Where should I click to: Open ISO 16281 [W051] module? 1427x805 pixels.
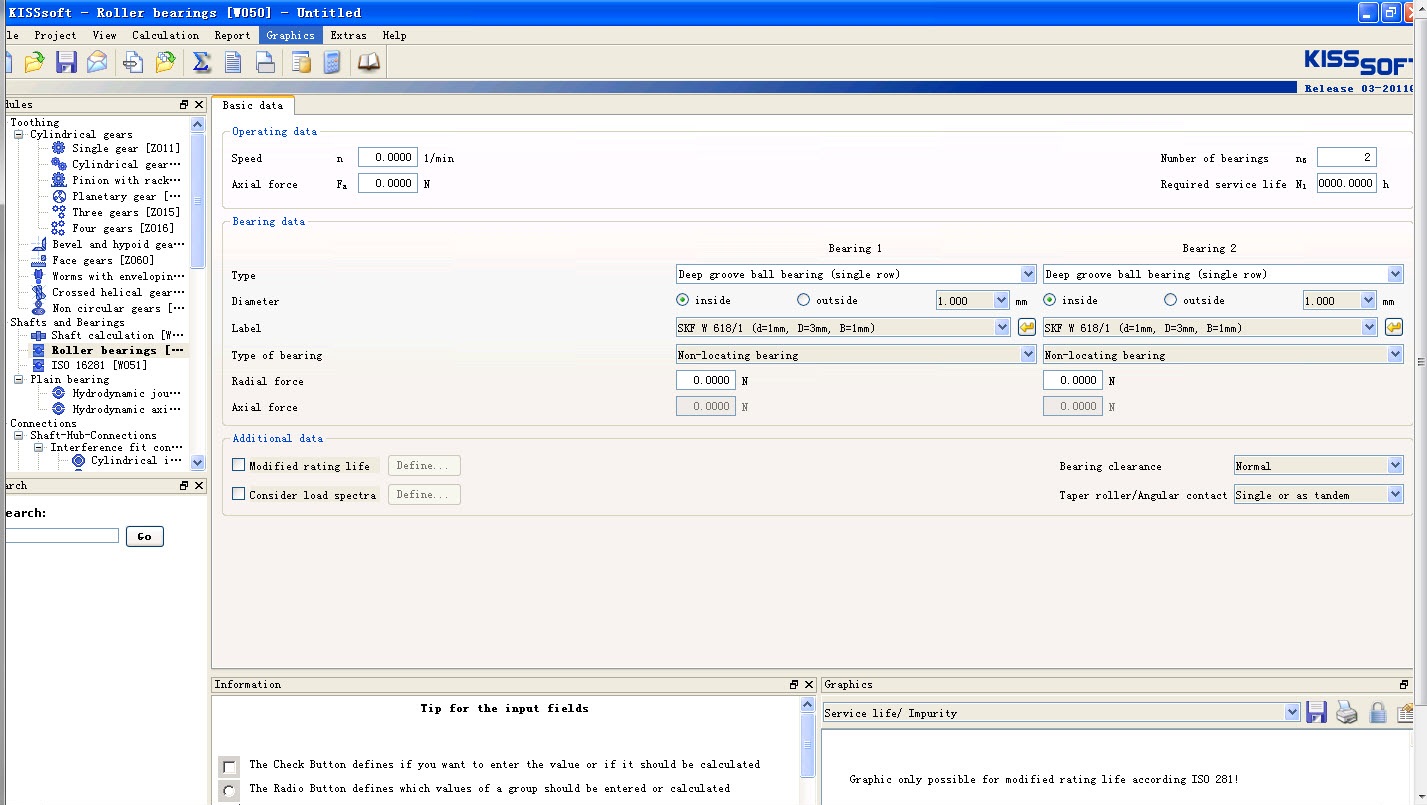(100, 365)
